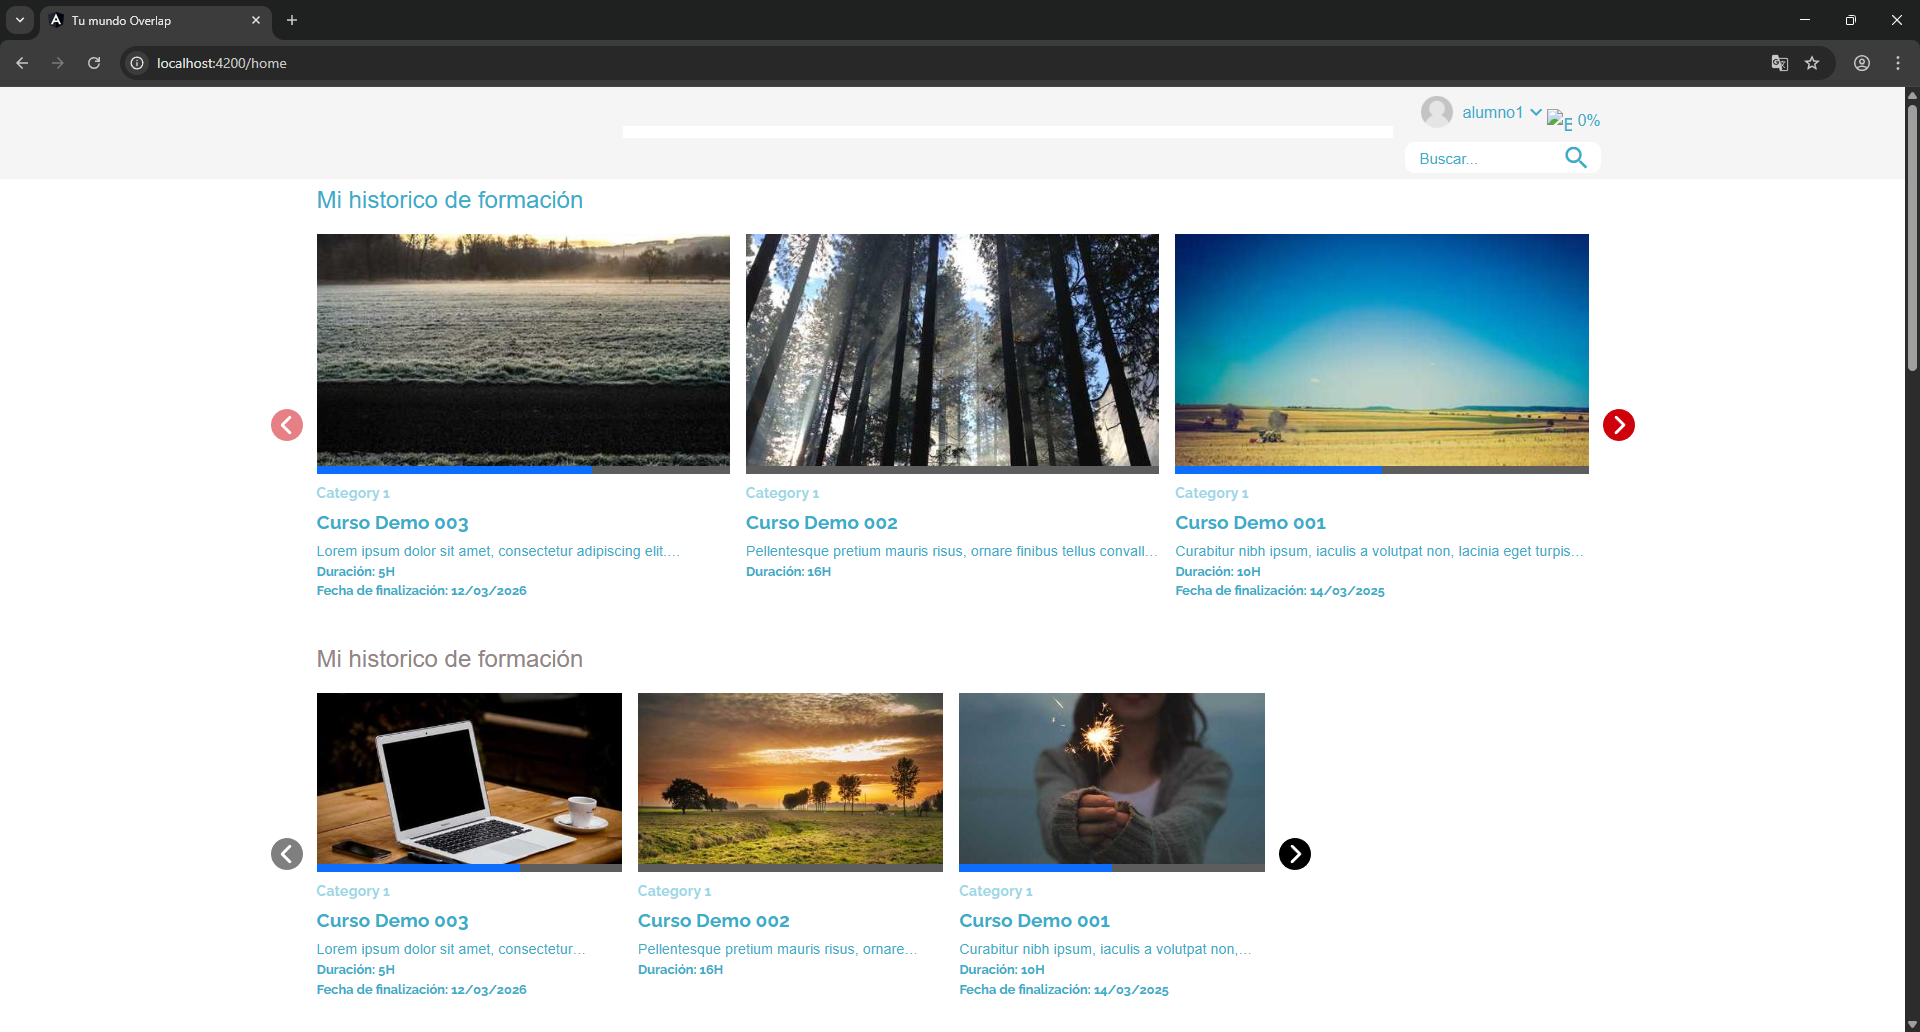
Task: Click the search magnifier icon
Action: tap(1576, 157)
